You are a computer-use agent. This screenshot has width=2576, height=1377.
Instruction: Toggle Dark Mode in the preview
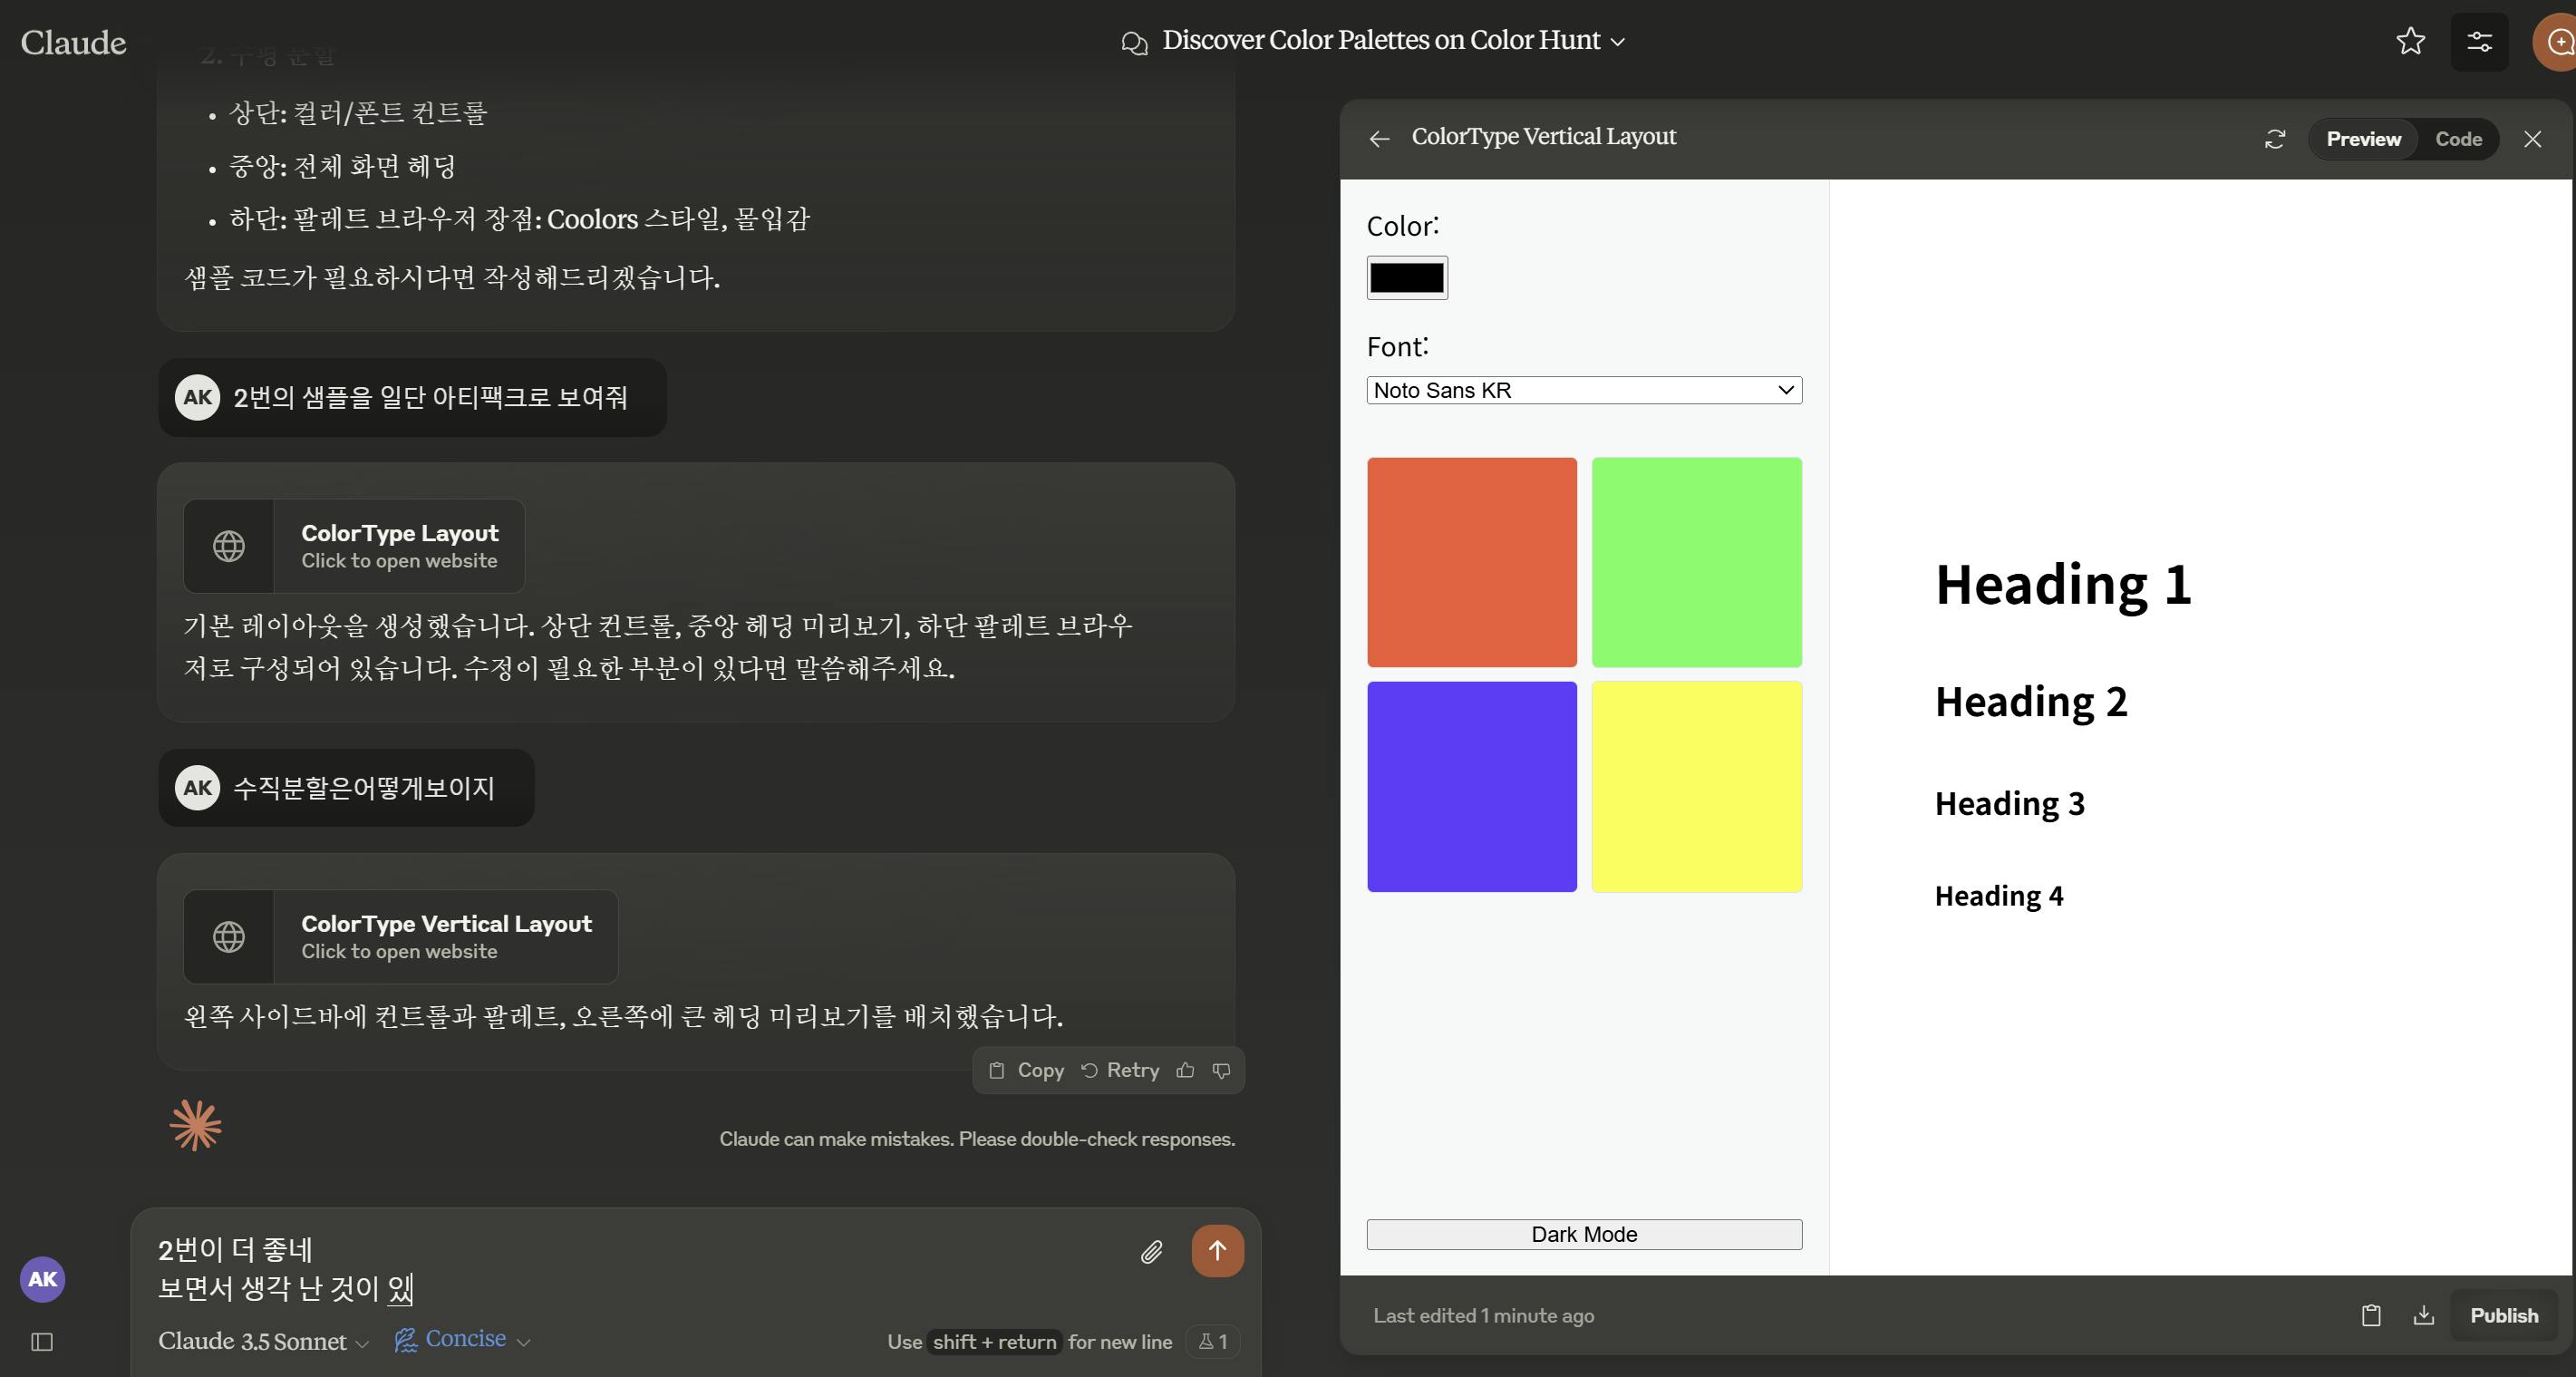[x=1583, y=1234]
